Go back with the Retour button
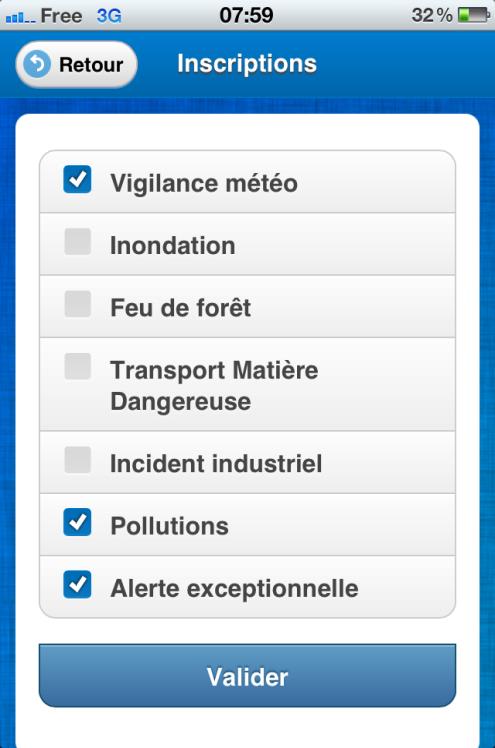The height and width of the screenshot is (748, 495). click(76, 64)
